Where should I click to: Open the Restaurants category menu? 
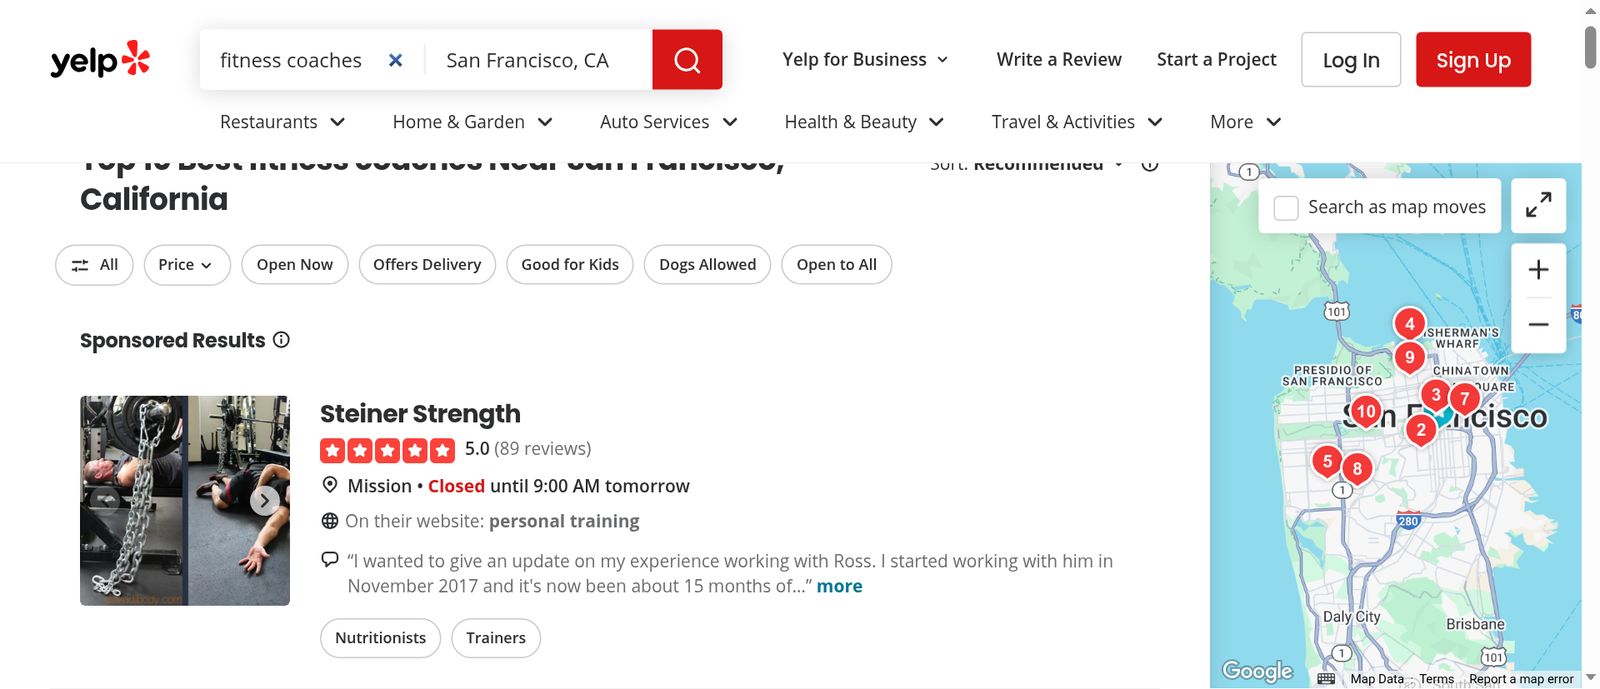[x=282, y=122]
